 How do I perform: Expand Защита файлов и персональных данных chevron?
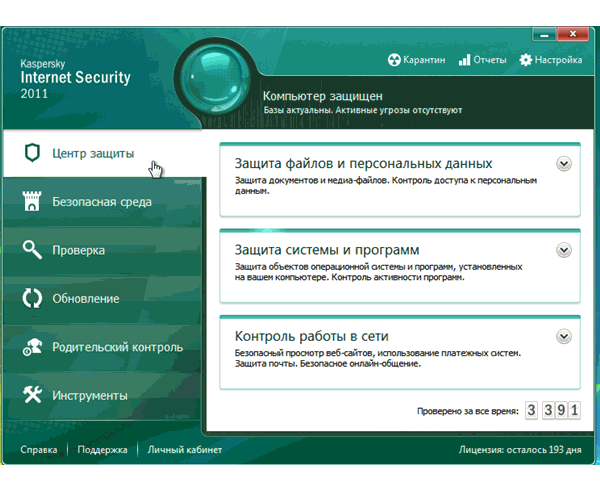click(x=564, y=164)
